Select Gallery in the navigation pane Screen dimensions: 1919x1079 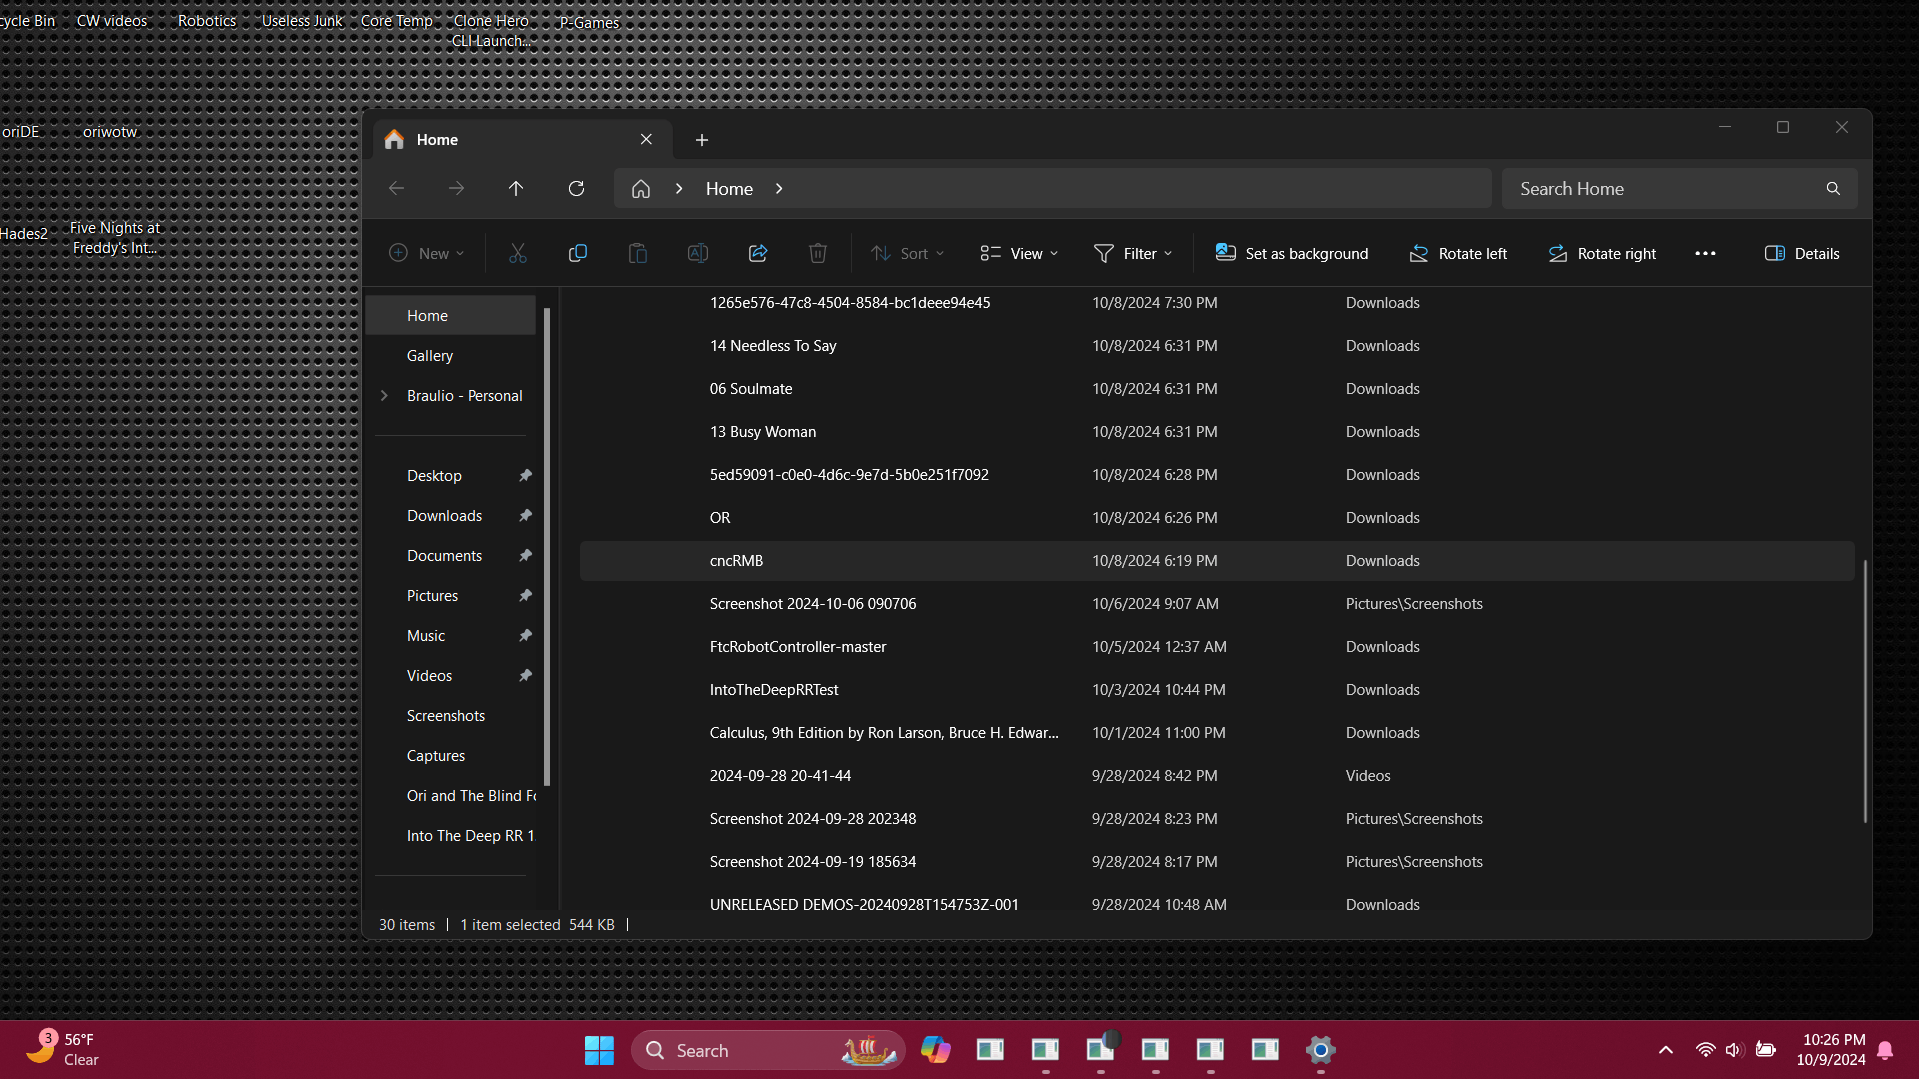click(430, 356)
